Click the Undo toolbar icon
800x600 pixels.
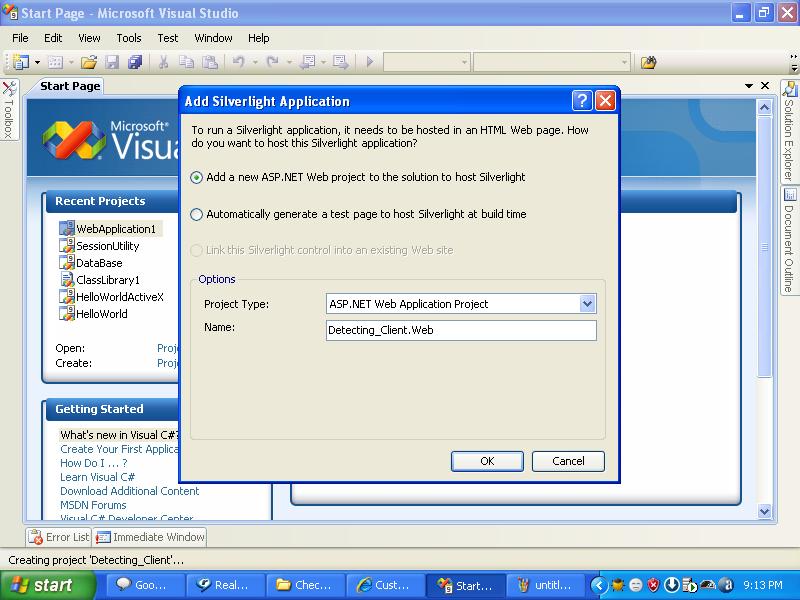[x=238, y=62]
